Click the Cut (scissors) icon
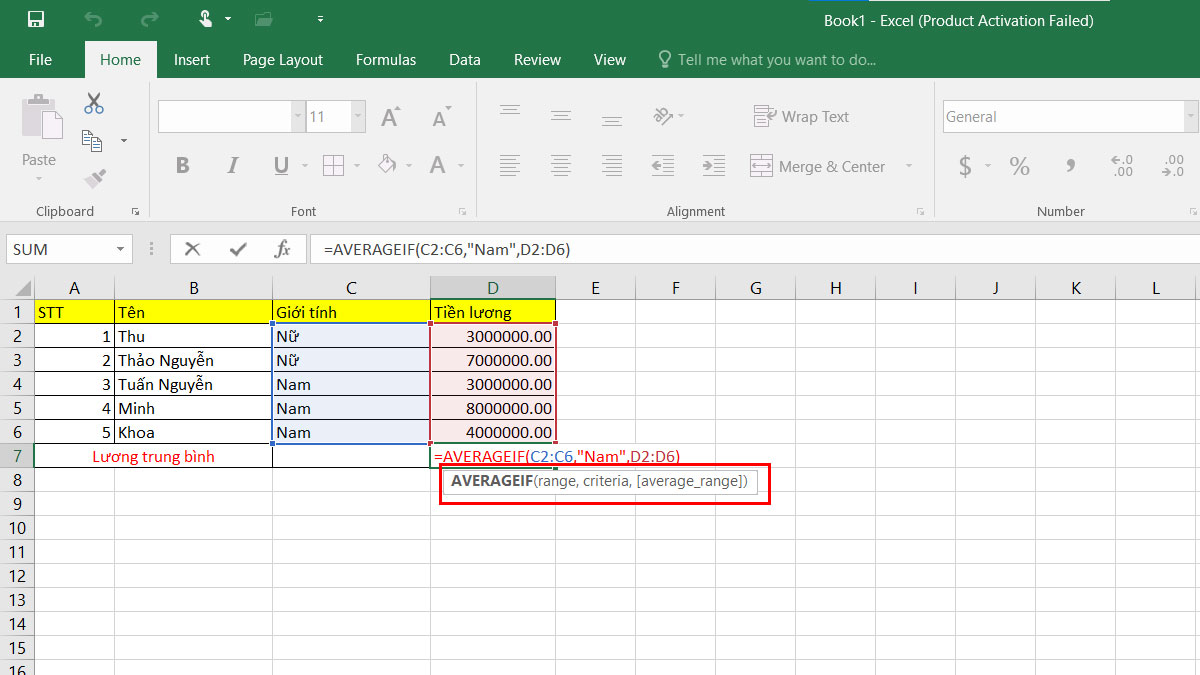The image size is (1200, 675). [x=93, y=103]
